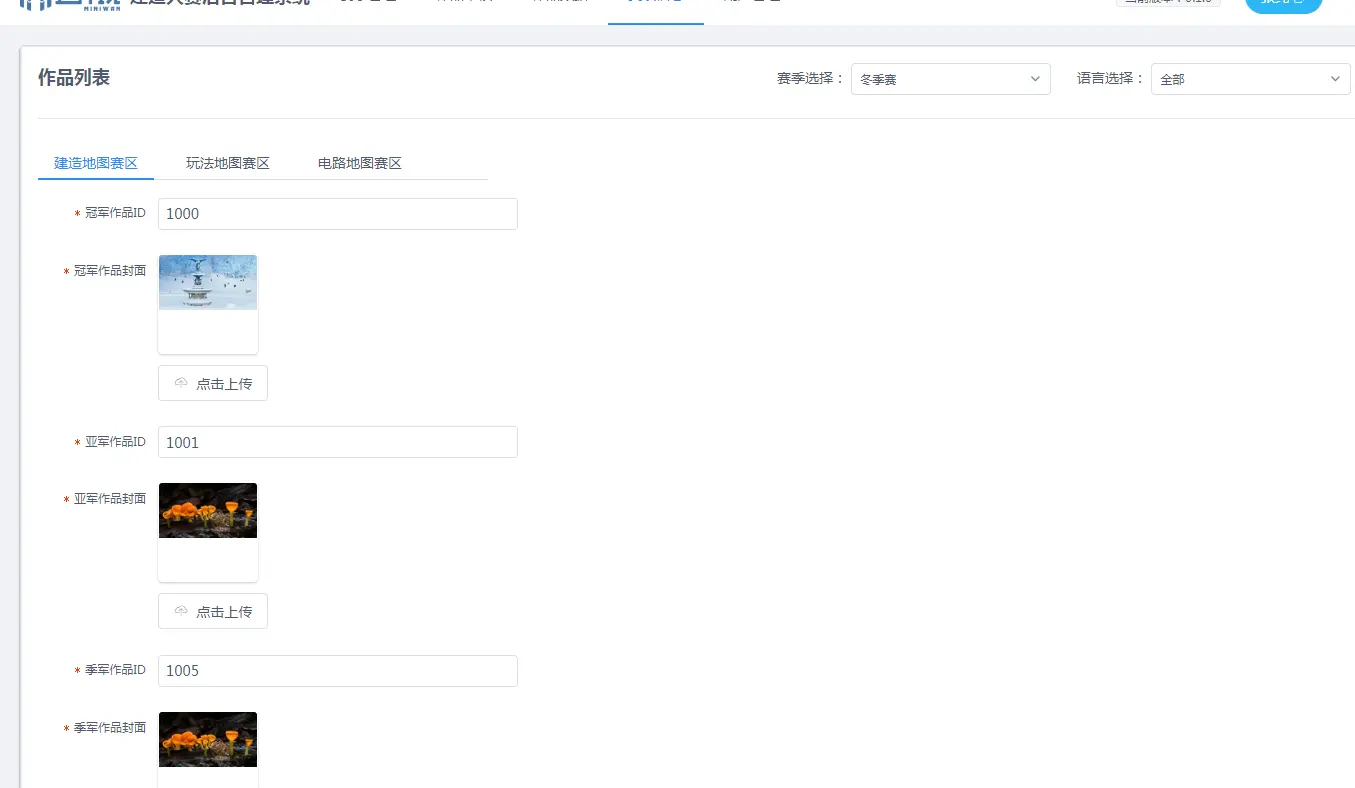Open the 冠军作品封面 snowy fountain thumbnail
The height and width of the screenshot is (788, 1355).
[x=208, y=283]
